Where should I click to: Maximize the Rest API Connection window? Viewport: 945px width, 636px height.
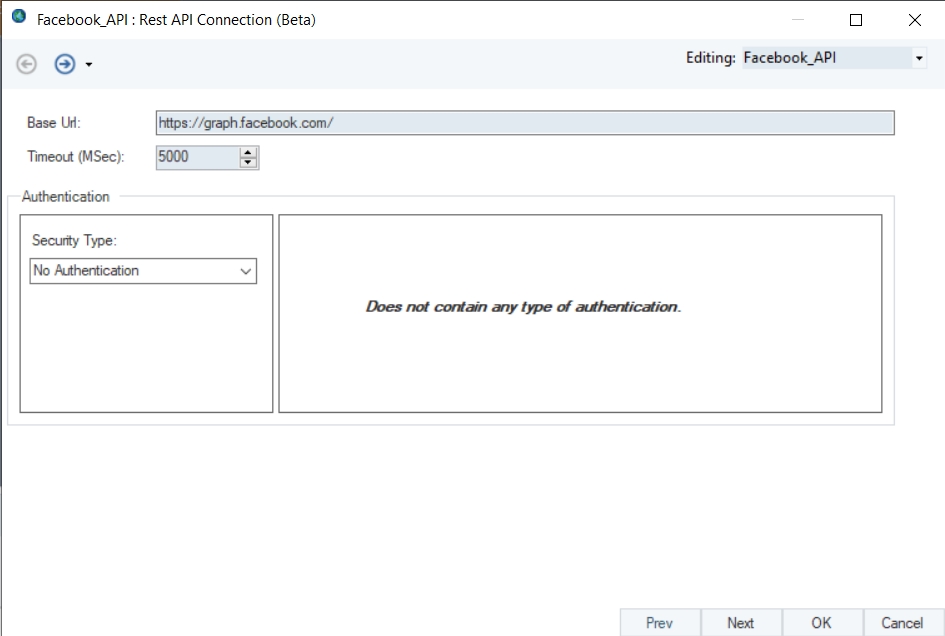pos(856,20)
